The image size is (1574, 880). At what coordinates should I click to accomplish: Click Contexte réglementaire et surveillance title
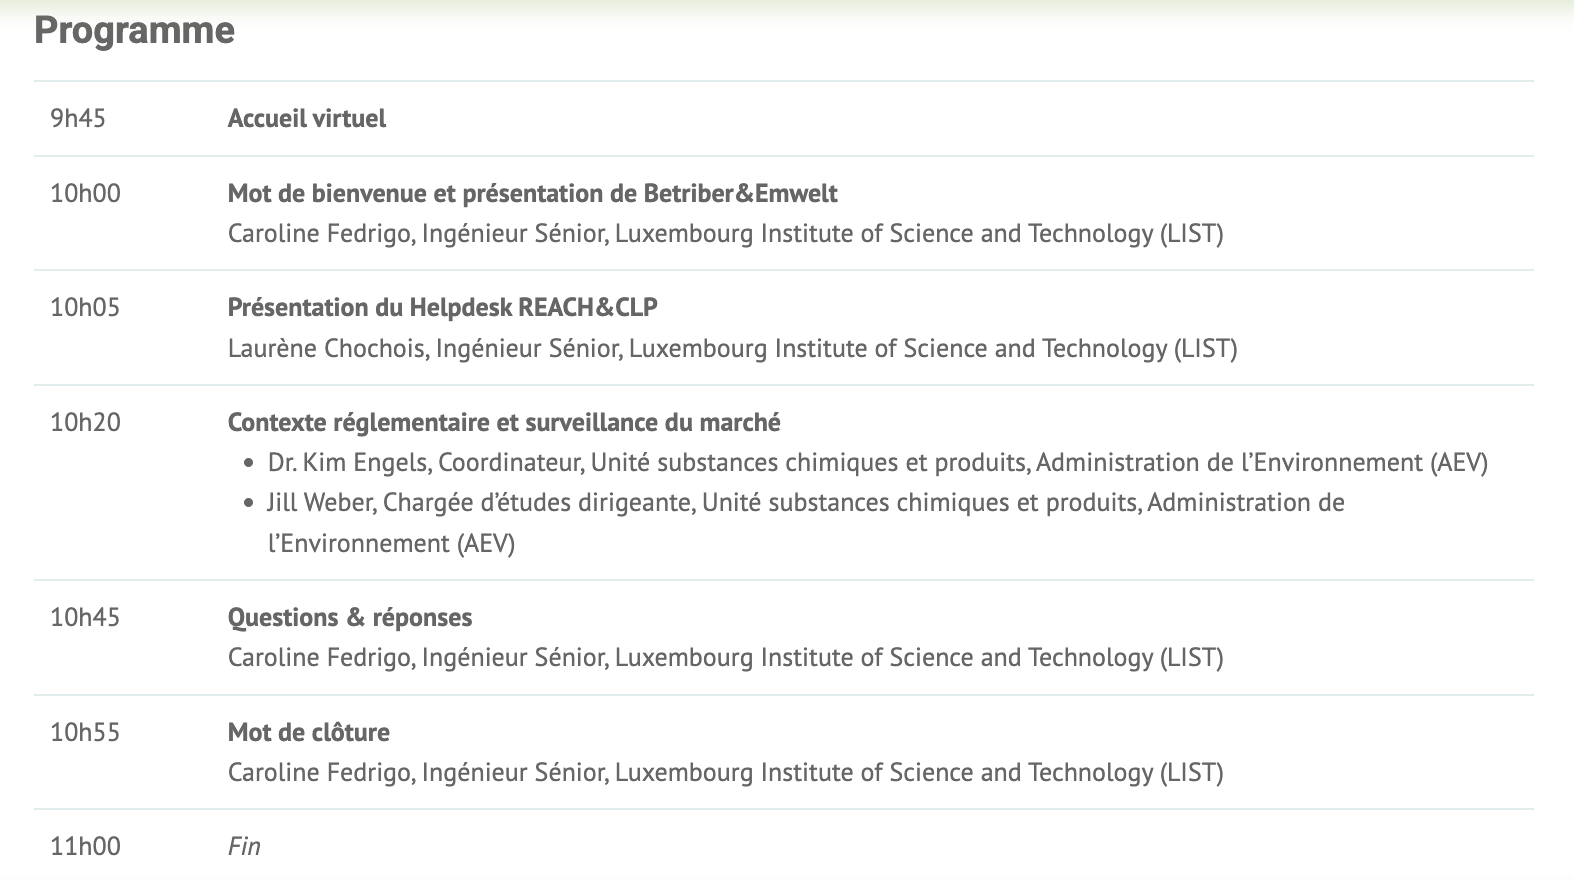point(504,422)
